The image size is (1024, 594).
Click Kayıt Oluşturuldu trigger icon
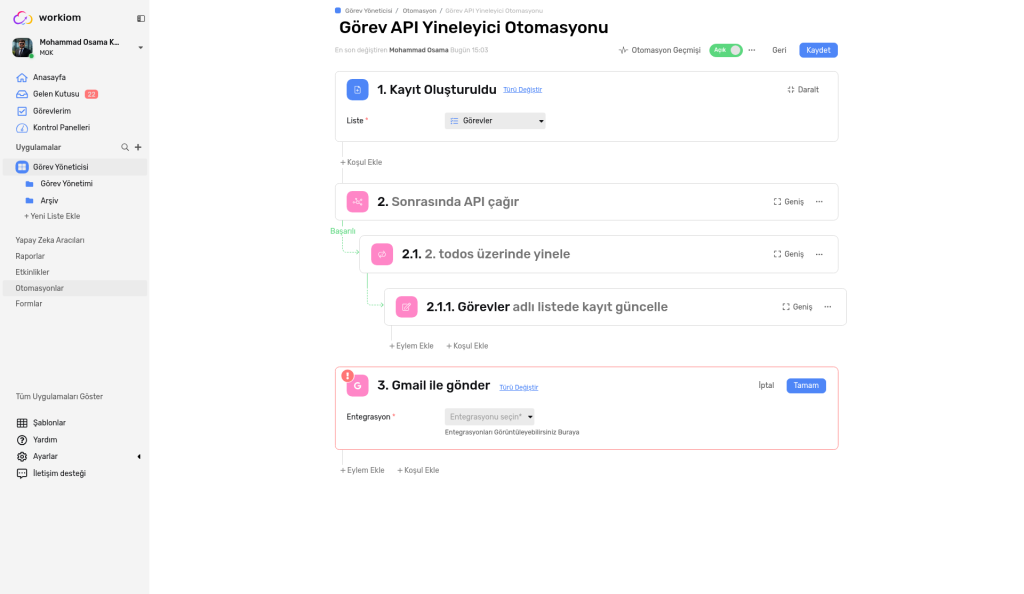(x=357, y=90)
